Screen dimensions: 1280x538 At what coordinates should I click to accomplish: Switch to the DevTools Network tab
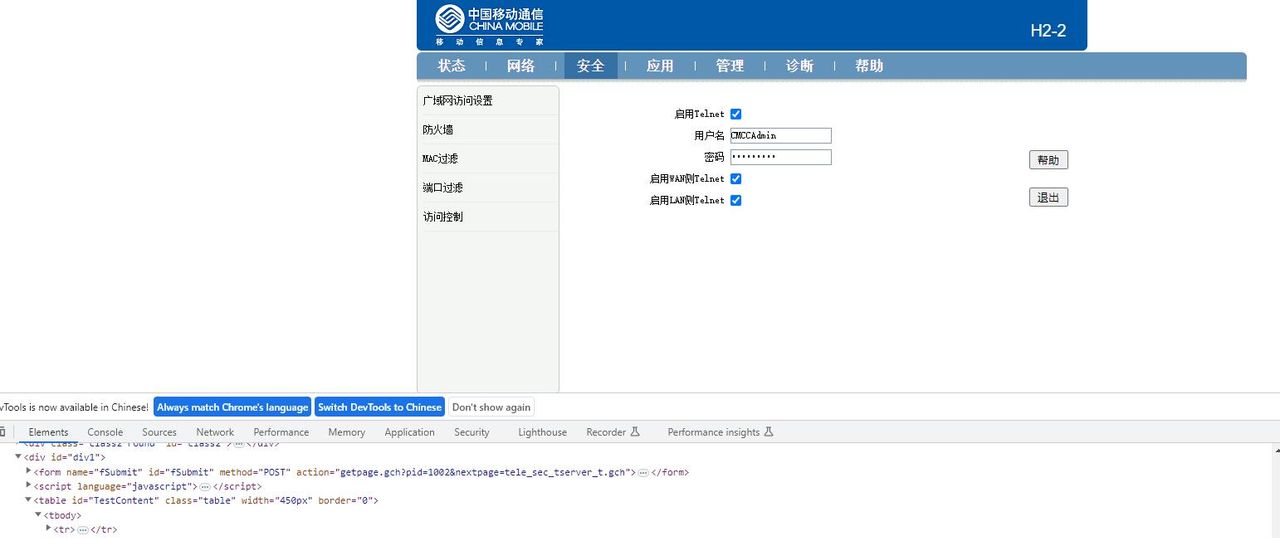point(215,432)
